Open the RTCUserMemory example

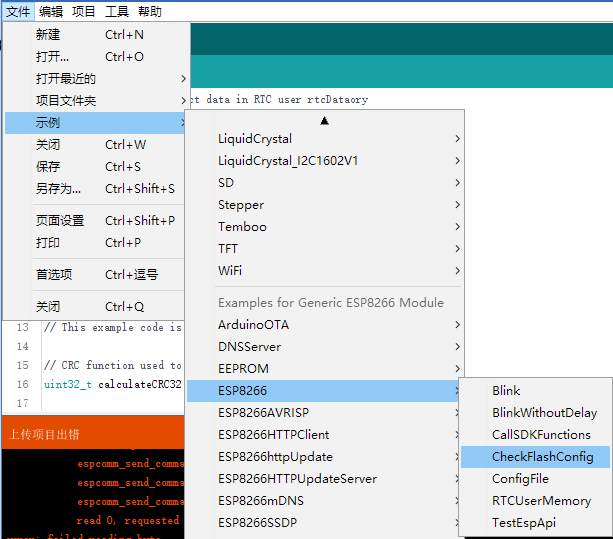[x=535, y=501]
